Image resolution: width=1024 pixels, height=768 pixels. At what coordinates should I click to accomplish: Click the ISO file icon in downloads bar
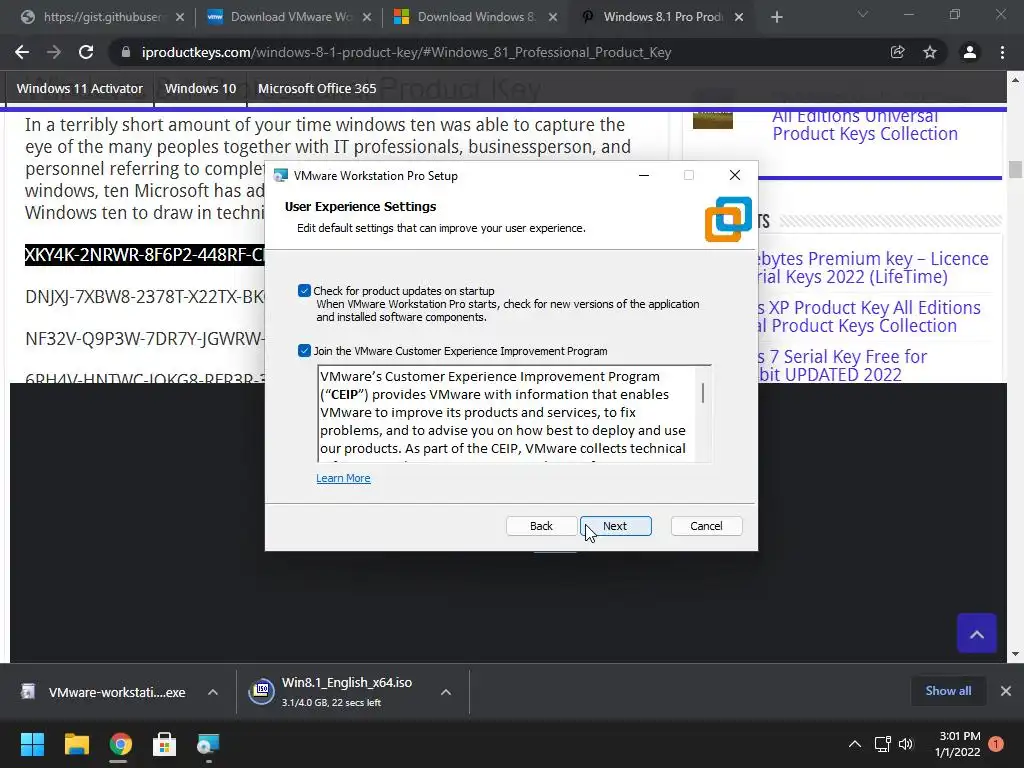(261, 691)
